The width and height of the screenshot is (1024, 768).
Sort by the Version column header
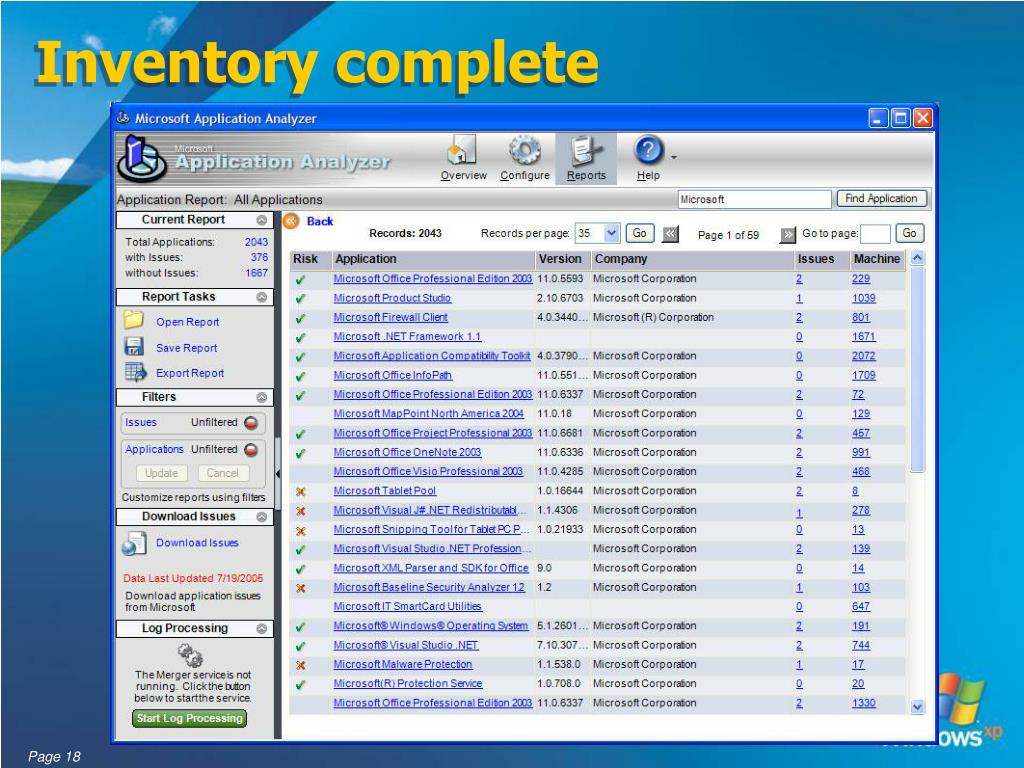[562, 259]
